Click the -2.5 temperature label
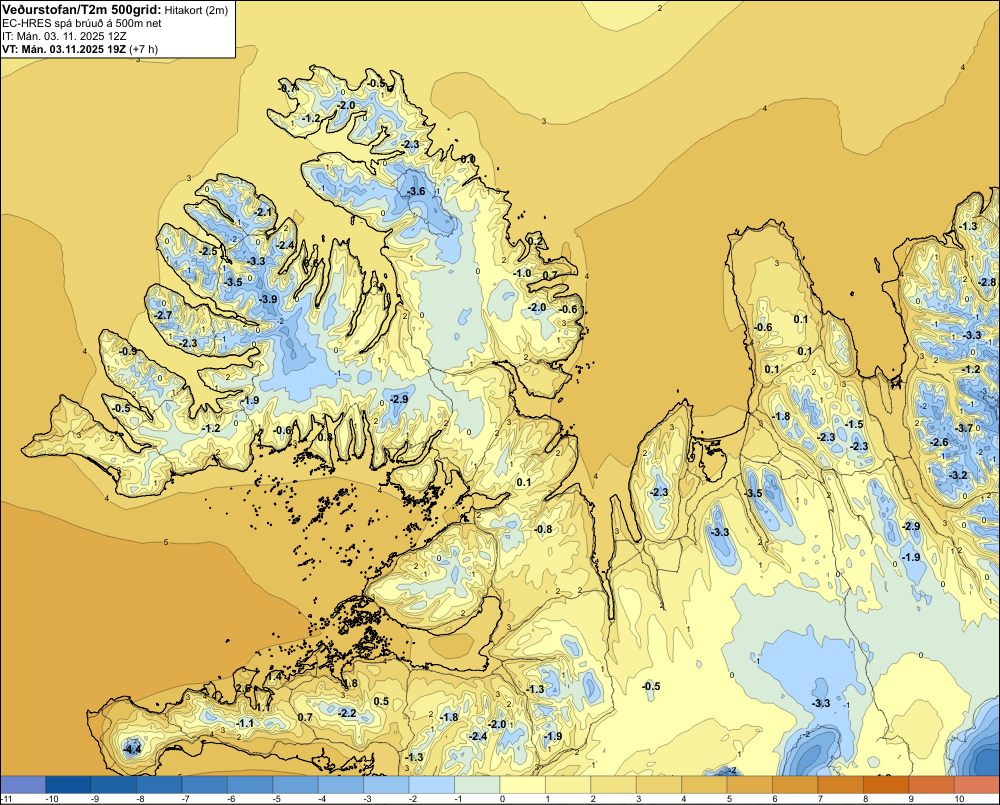This screenshot has height=805, width=1000. (x=208, y=251)
